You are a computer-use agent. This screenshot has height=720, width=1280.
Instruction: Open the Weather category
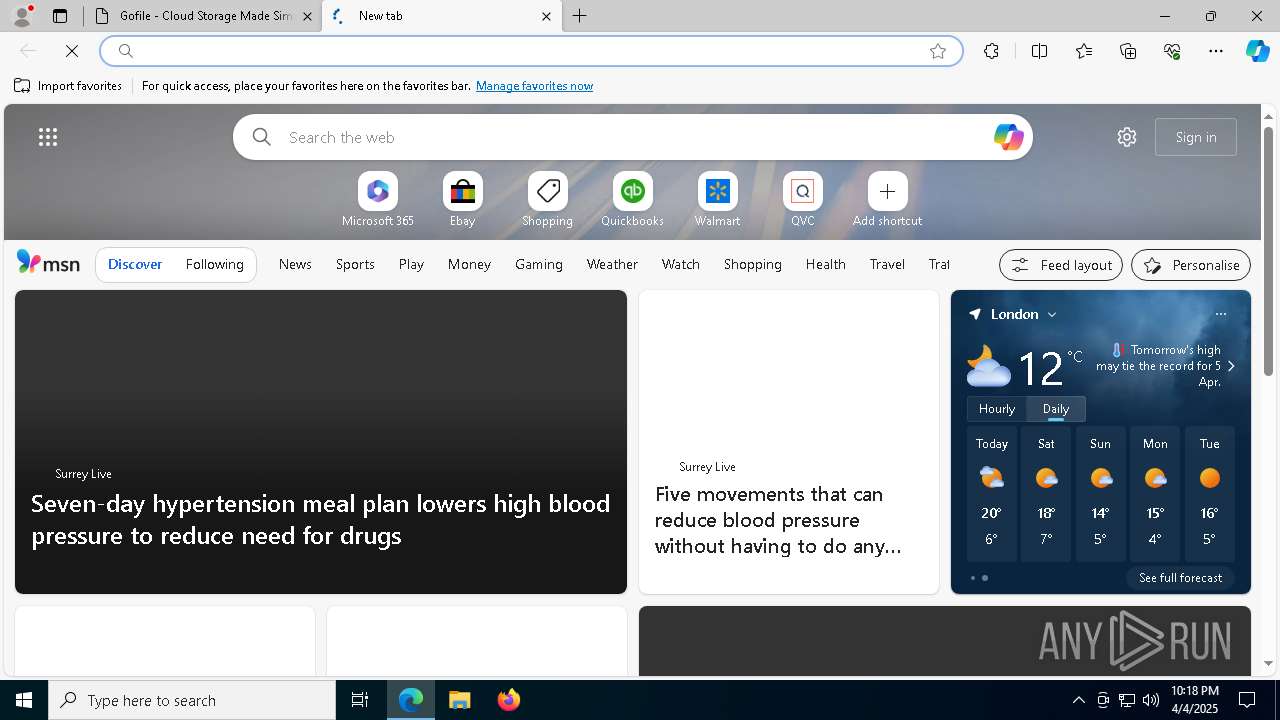(612, 264)
